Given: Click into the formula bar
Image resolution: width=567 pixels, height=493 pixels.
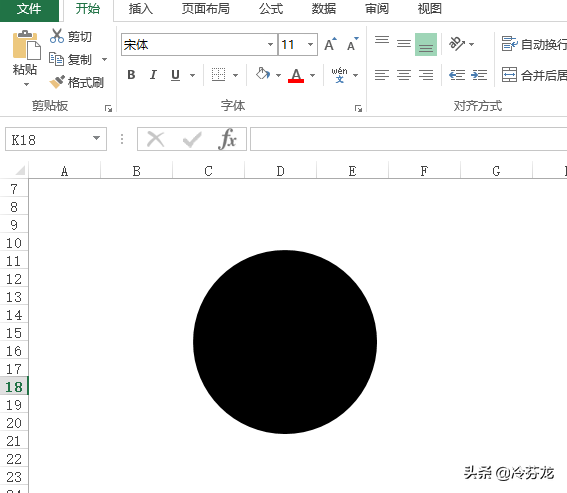Looking at the screenshot, I should 409,139.
